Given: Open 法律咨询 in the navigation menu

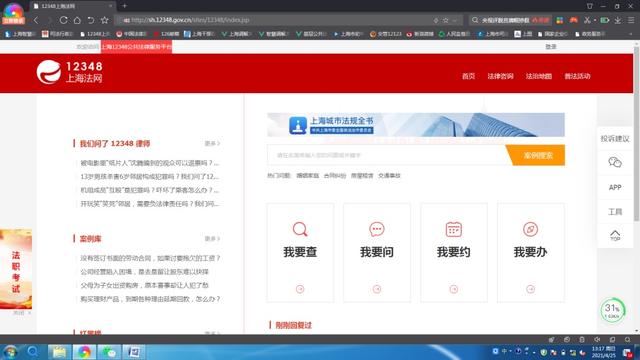Looking at the screenshot, I should (x=500, y=76).
